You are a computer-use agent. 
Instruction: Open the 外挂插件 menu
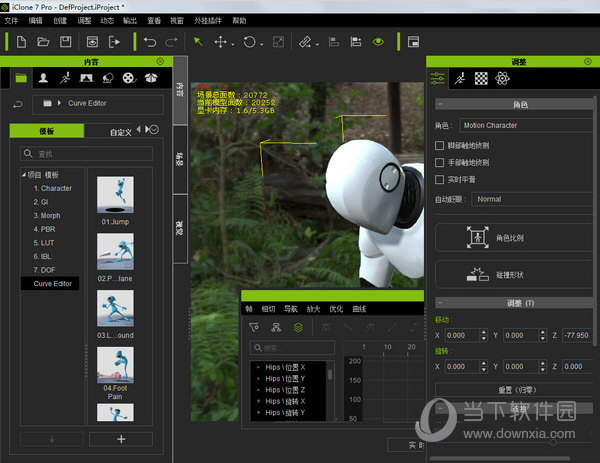click(208, 20)
